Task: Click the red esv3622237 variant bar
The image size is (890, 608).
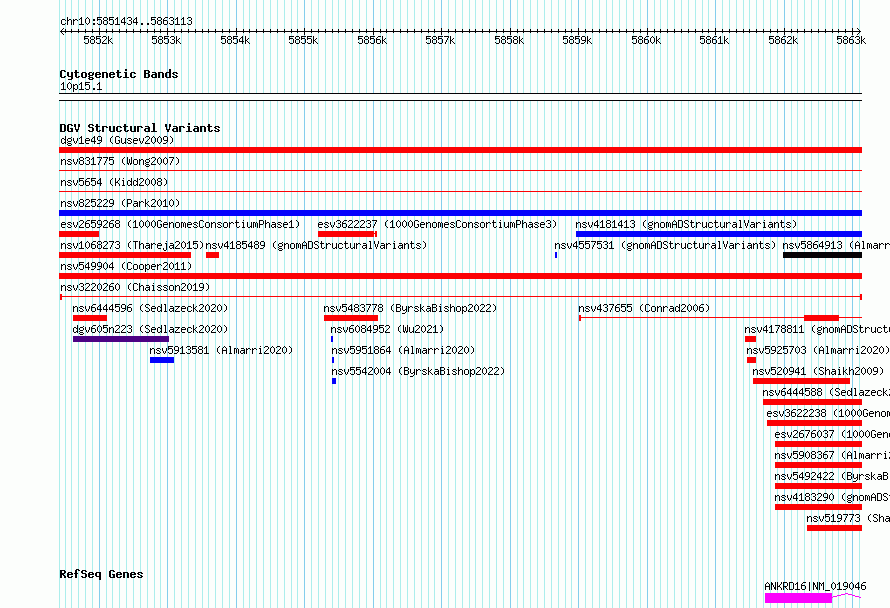Action: [347, 234]
